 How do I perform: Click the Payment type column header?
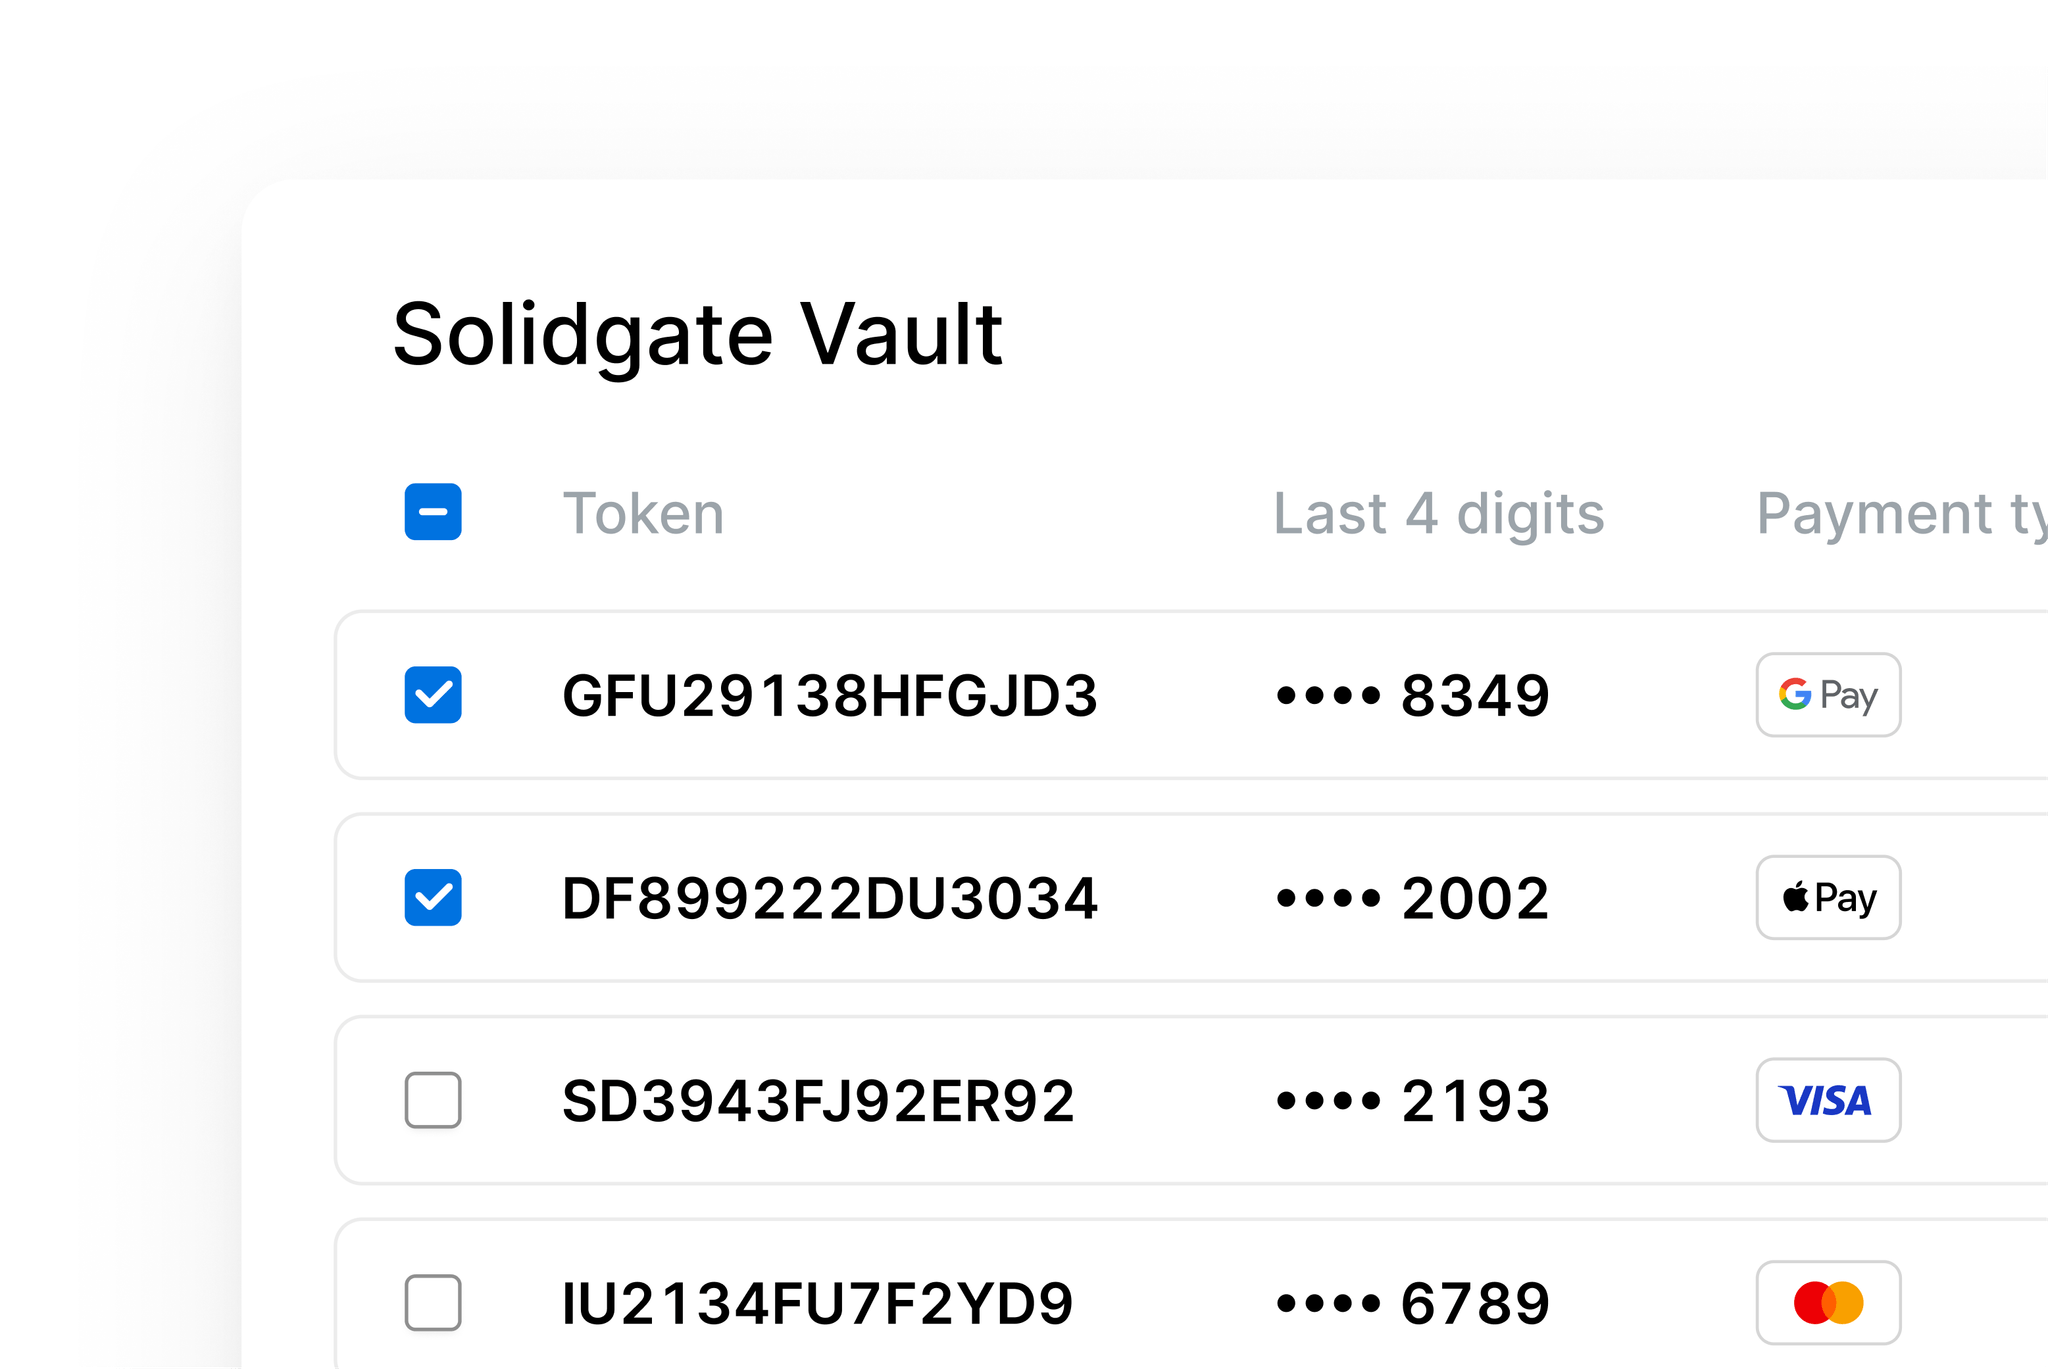(x=1898, y=513)
